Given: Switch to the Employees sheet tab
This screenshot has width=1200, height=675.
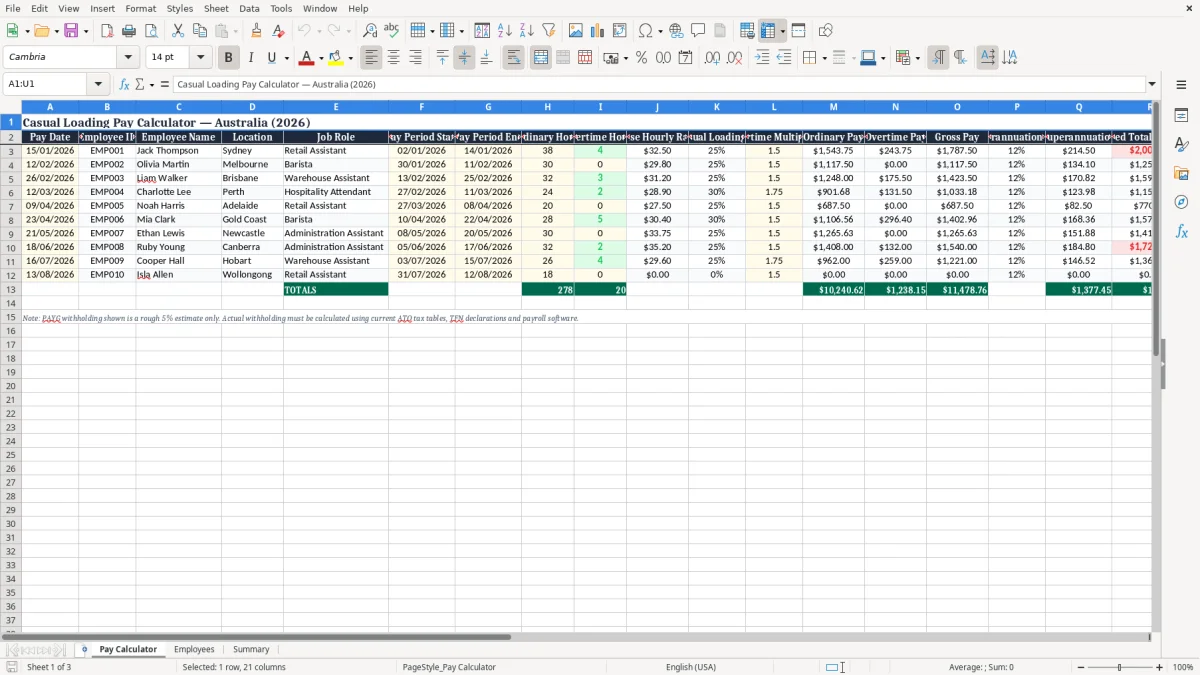Looking at the screenshot, I should [x=194, y=649].
